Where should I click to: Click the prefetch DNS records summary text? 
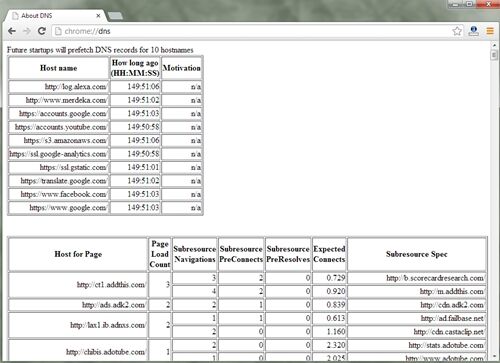(100, 50)
